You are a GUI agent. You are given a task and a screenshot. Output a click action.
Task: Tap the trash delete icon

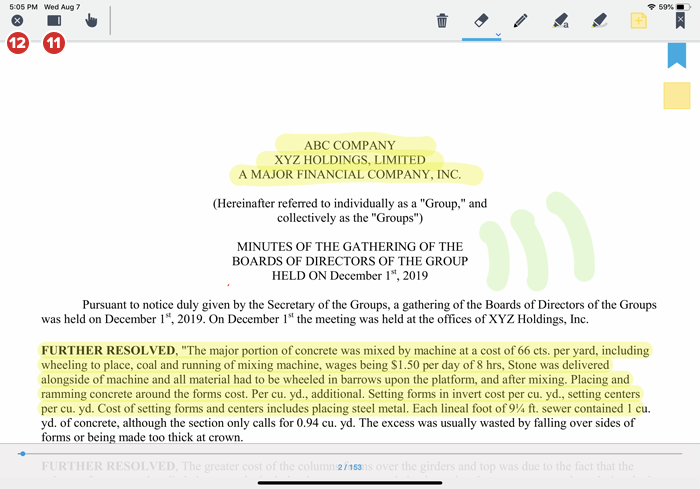pos(442,20)
